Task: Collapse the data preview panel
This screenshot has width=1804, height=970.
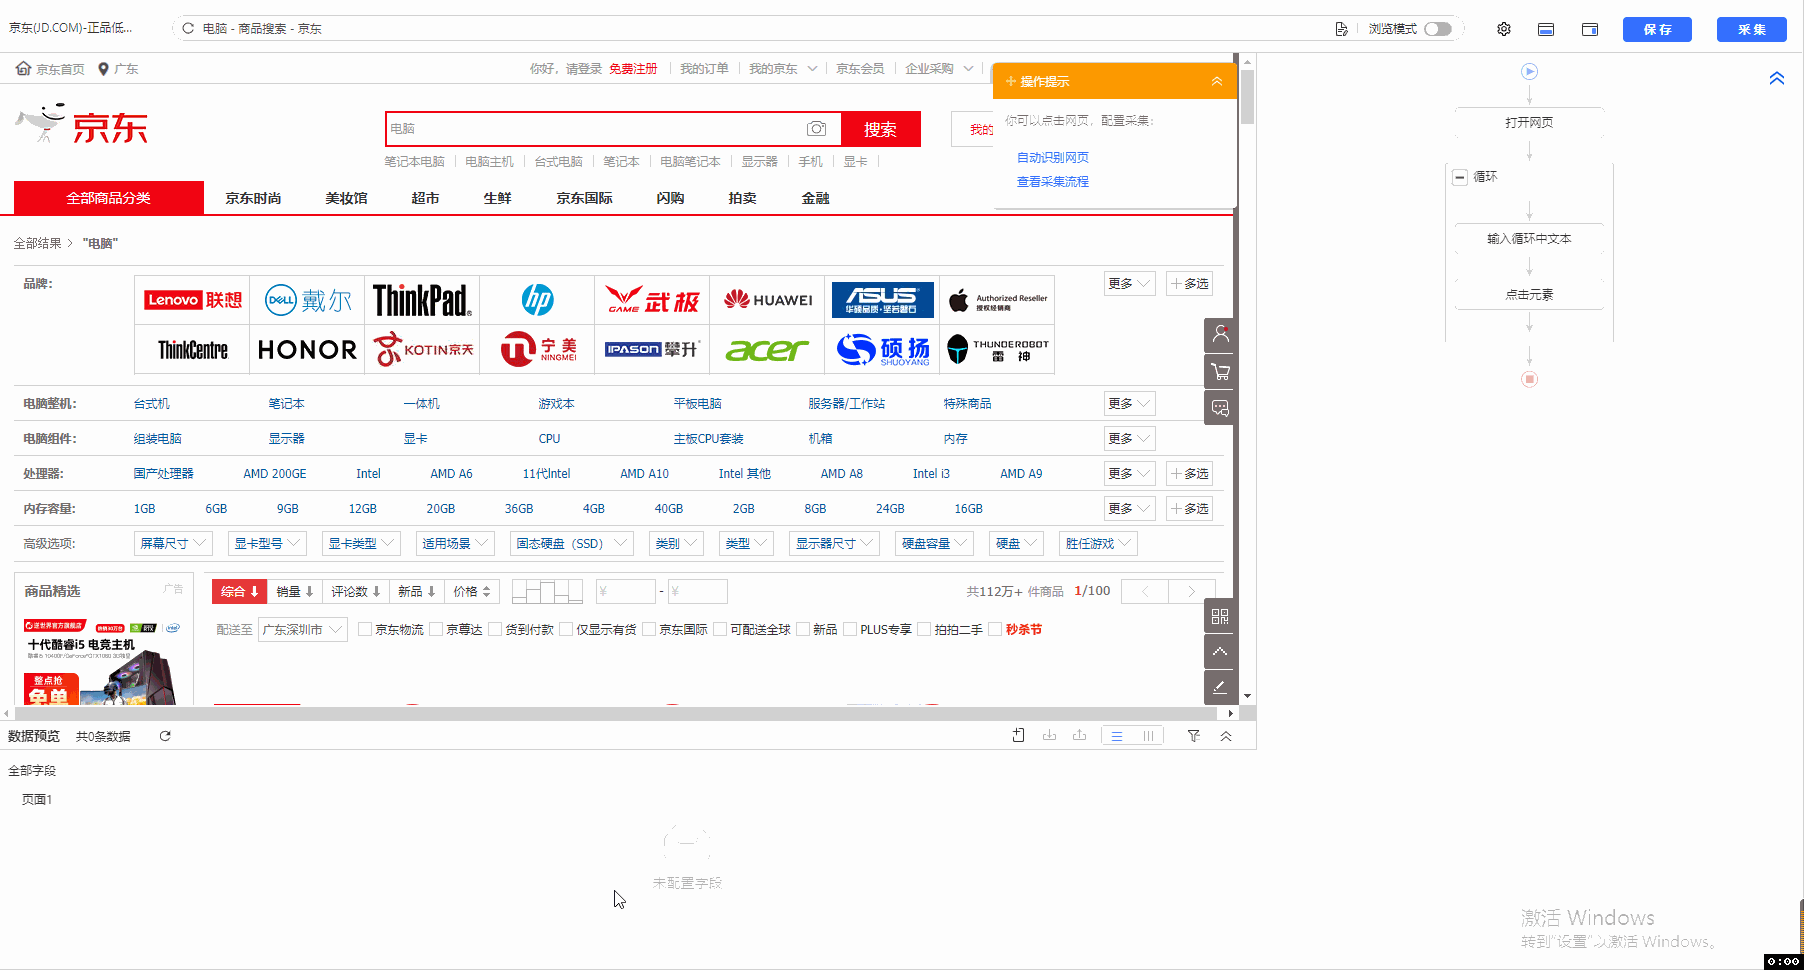Action: pos(1226,736)
